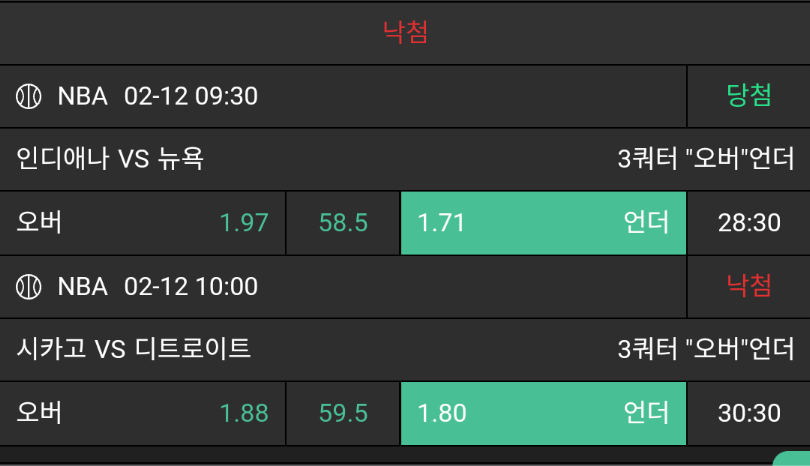The image size is (810, 466).
Task: Select 오버 at odds 1.88
Action: [143, 412]
